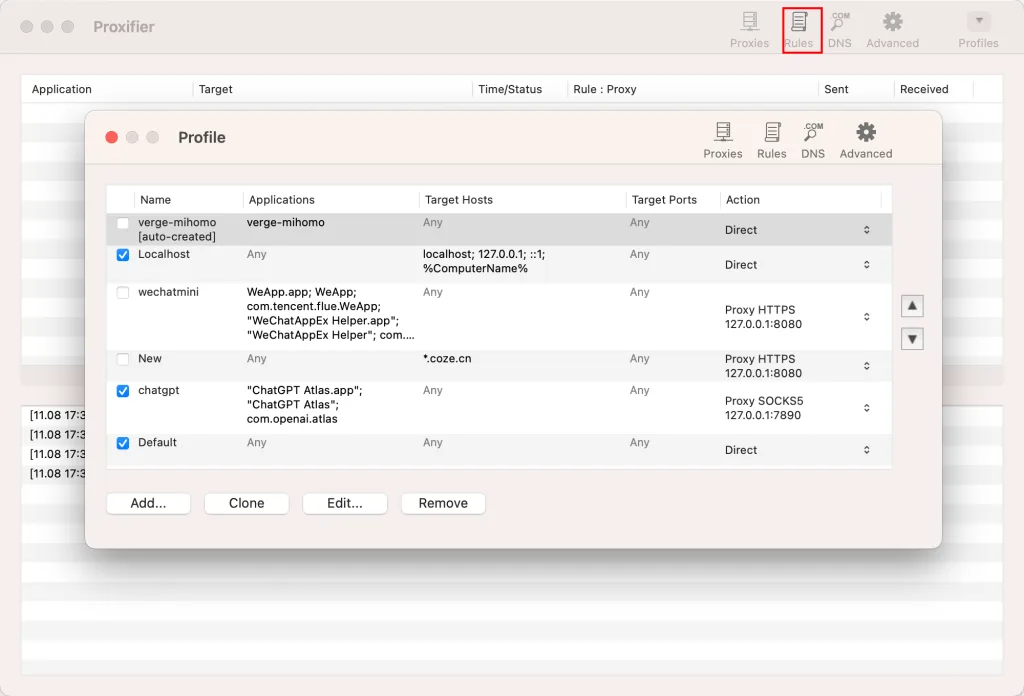Disable the Localhost rule checkbox

click(122, 255)
